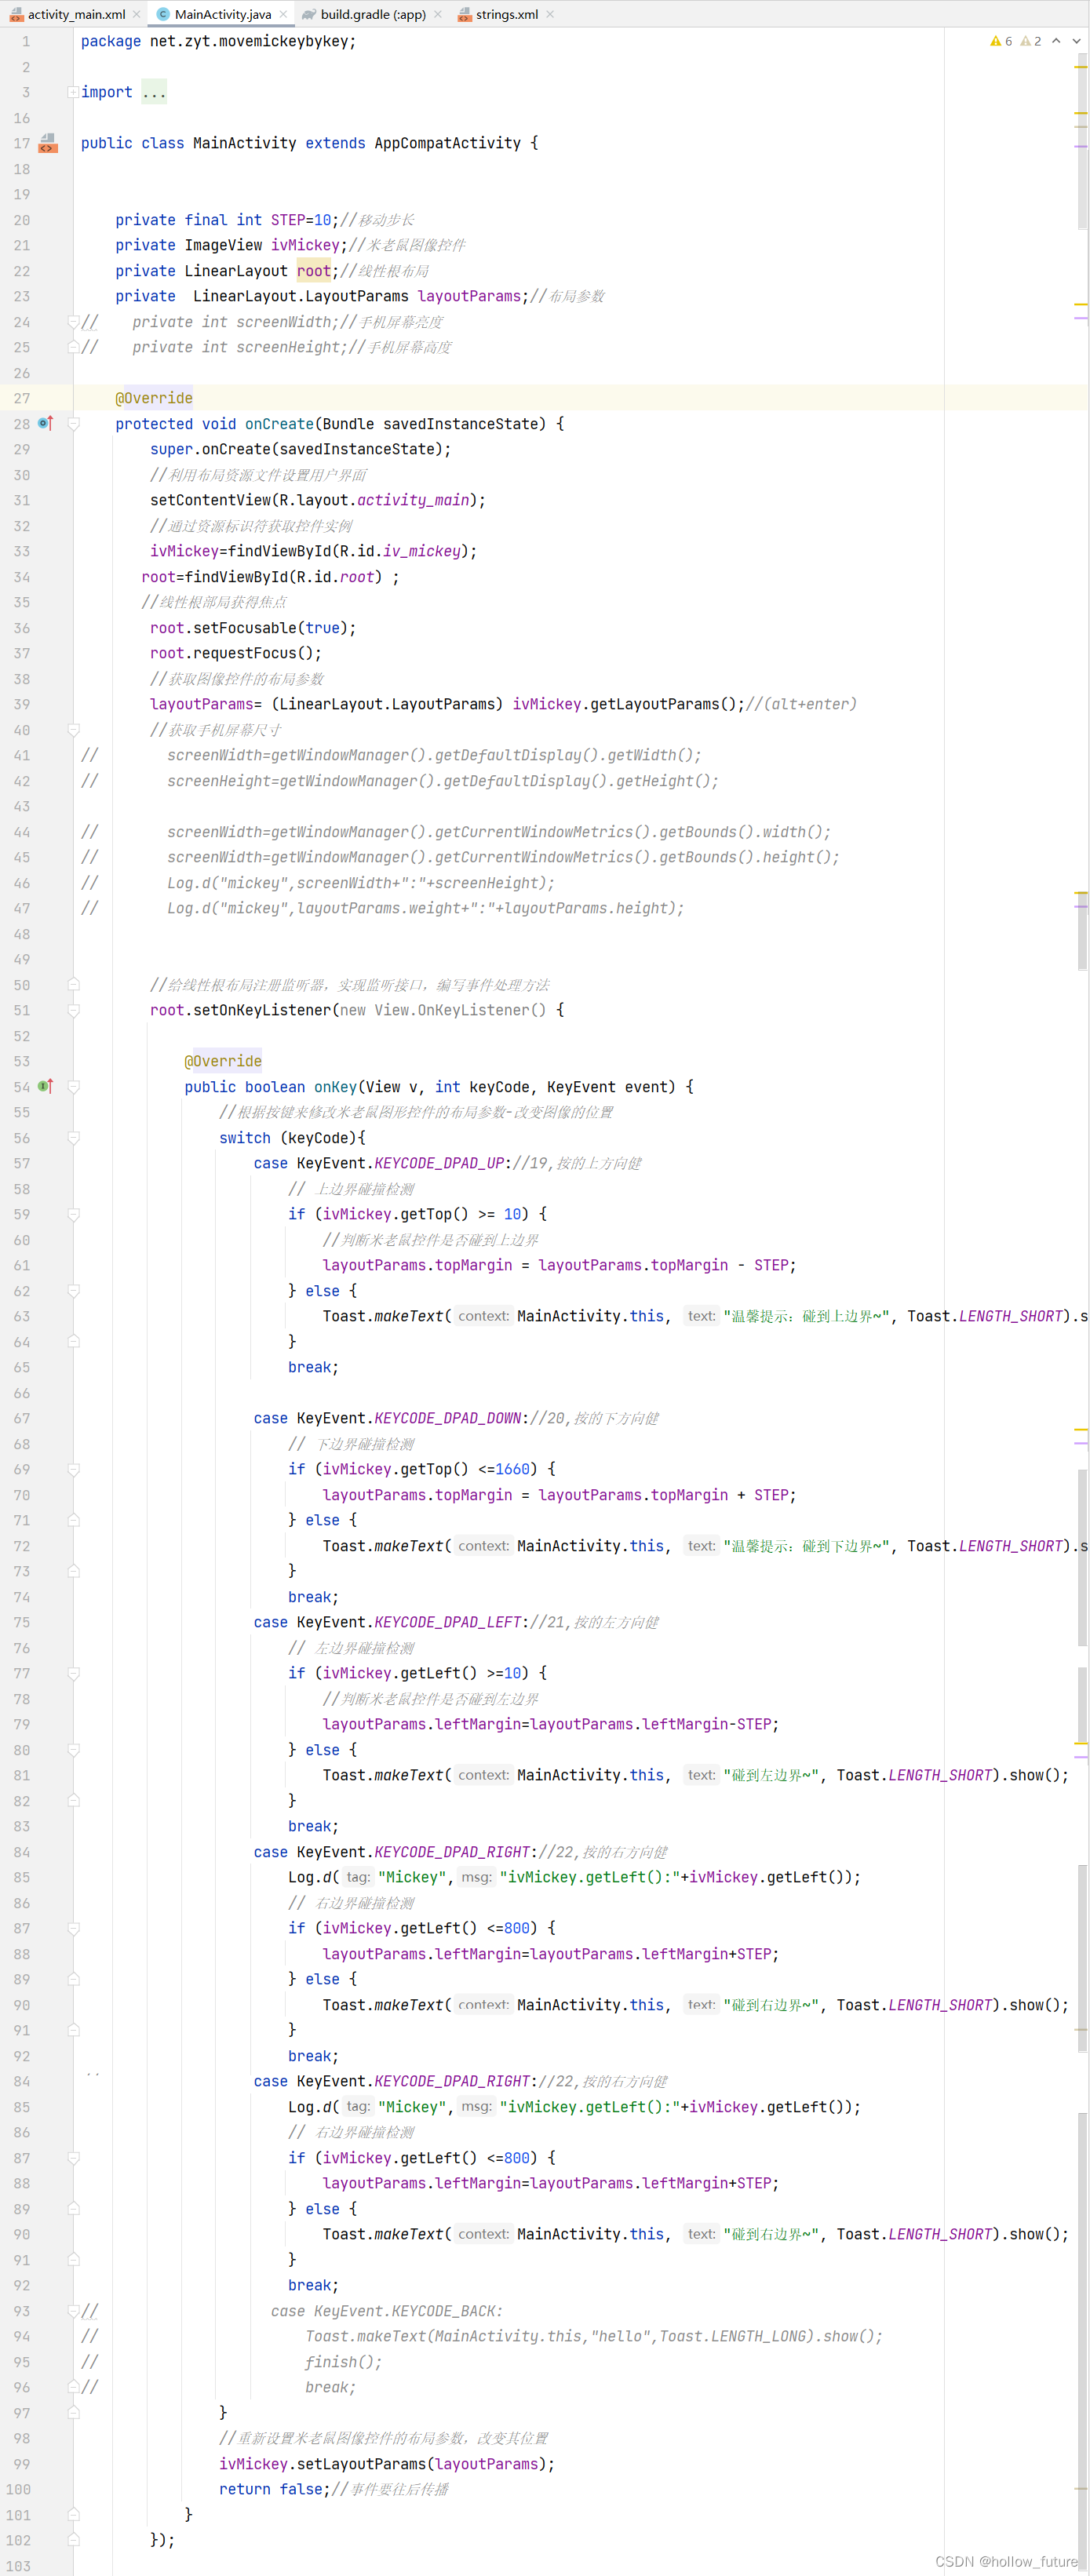Click line number 61 in the gutter
Screen dimensions: 1090x2576
click(x=22, y=1265)
